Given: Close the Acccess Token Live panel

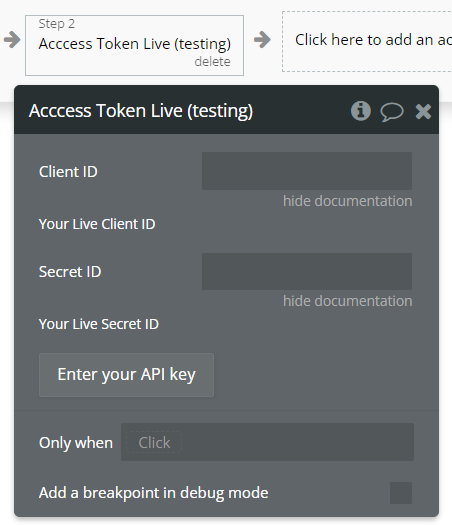Looking at the screenshot, I should pyautogui.click(x=423, y=111).
